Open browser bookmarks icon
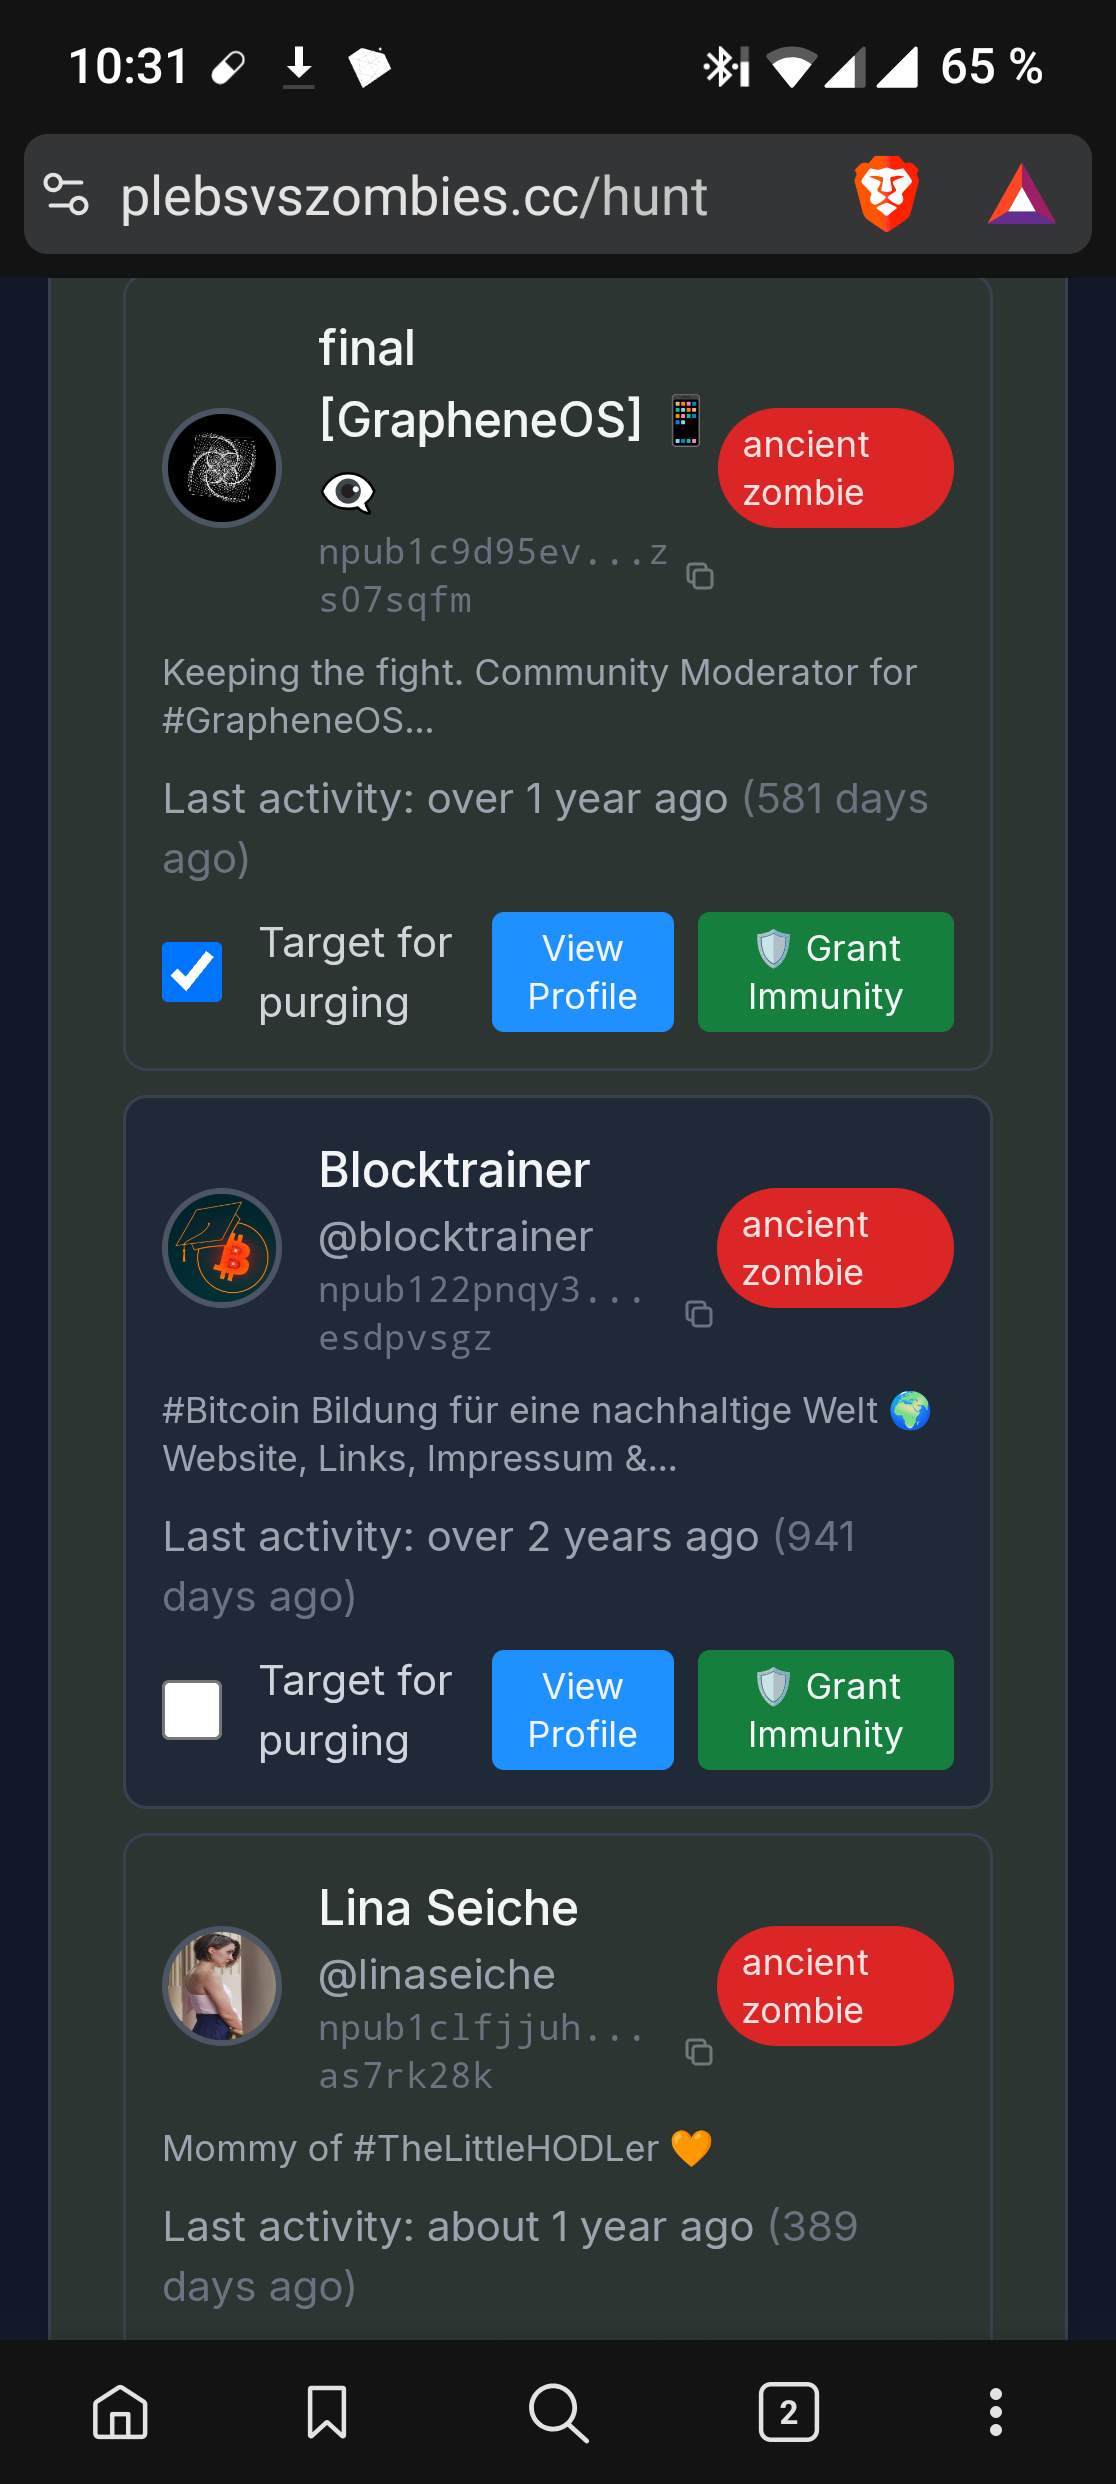 (x=327, y=2412)
